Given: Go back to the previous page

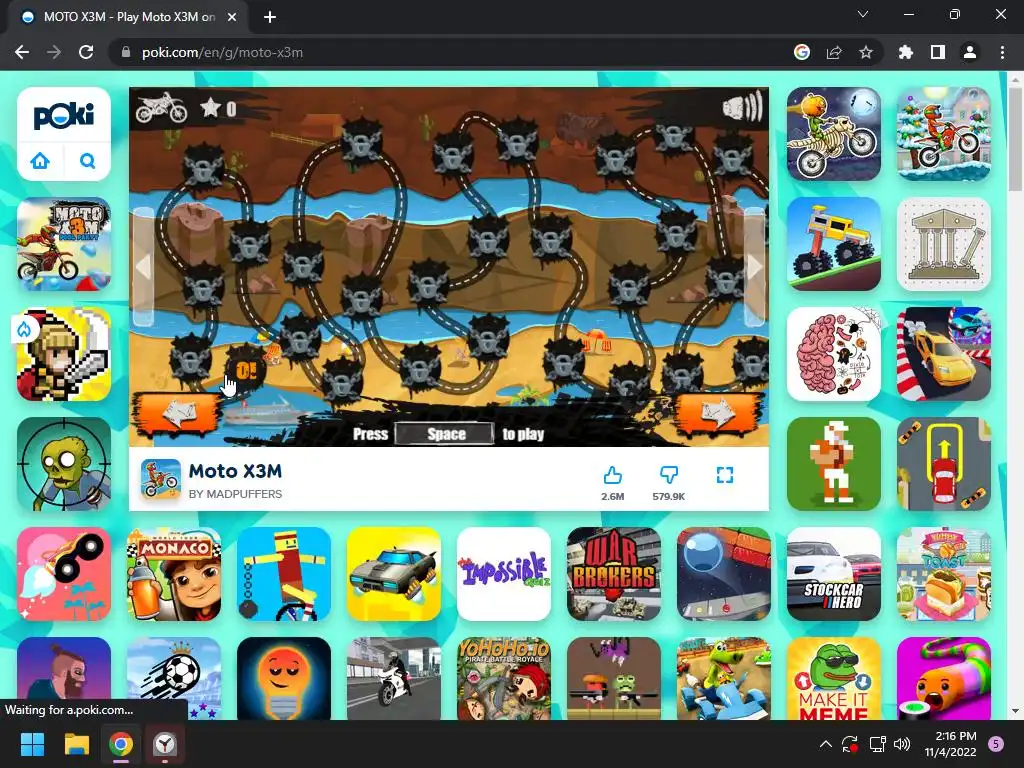Looking at the screenshot, I should 22,52.
